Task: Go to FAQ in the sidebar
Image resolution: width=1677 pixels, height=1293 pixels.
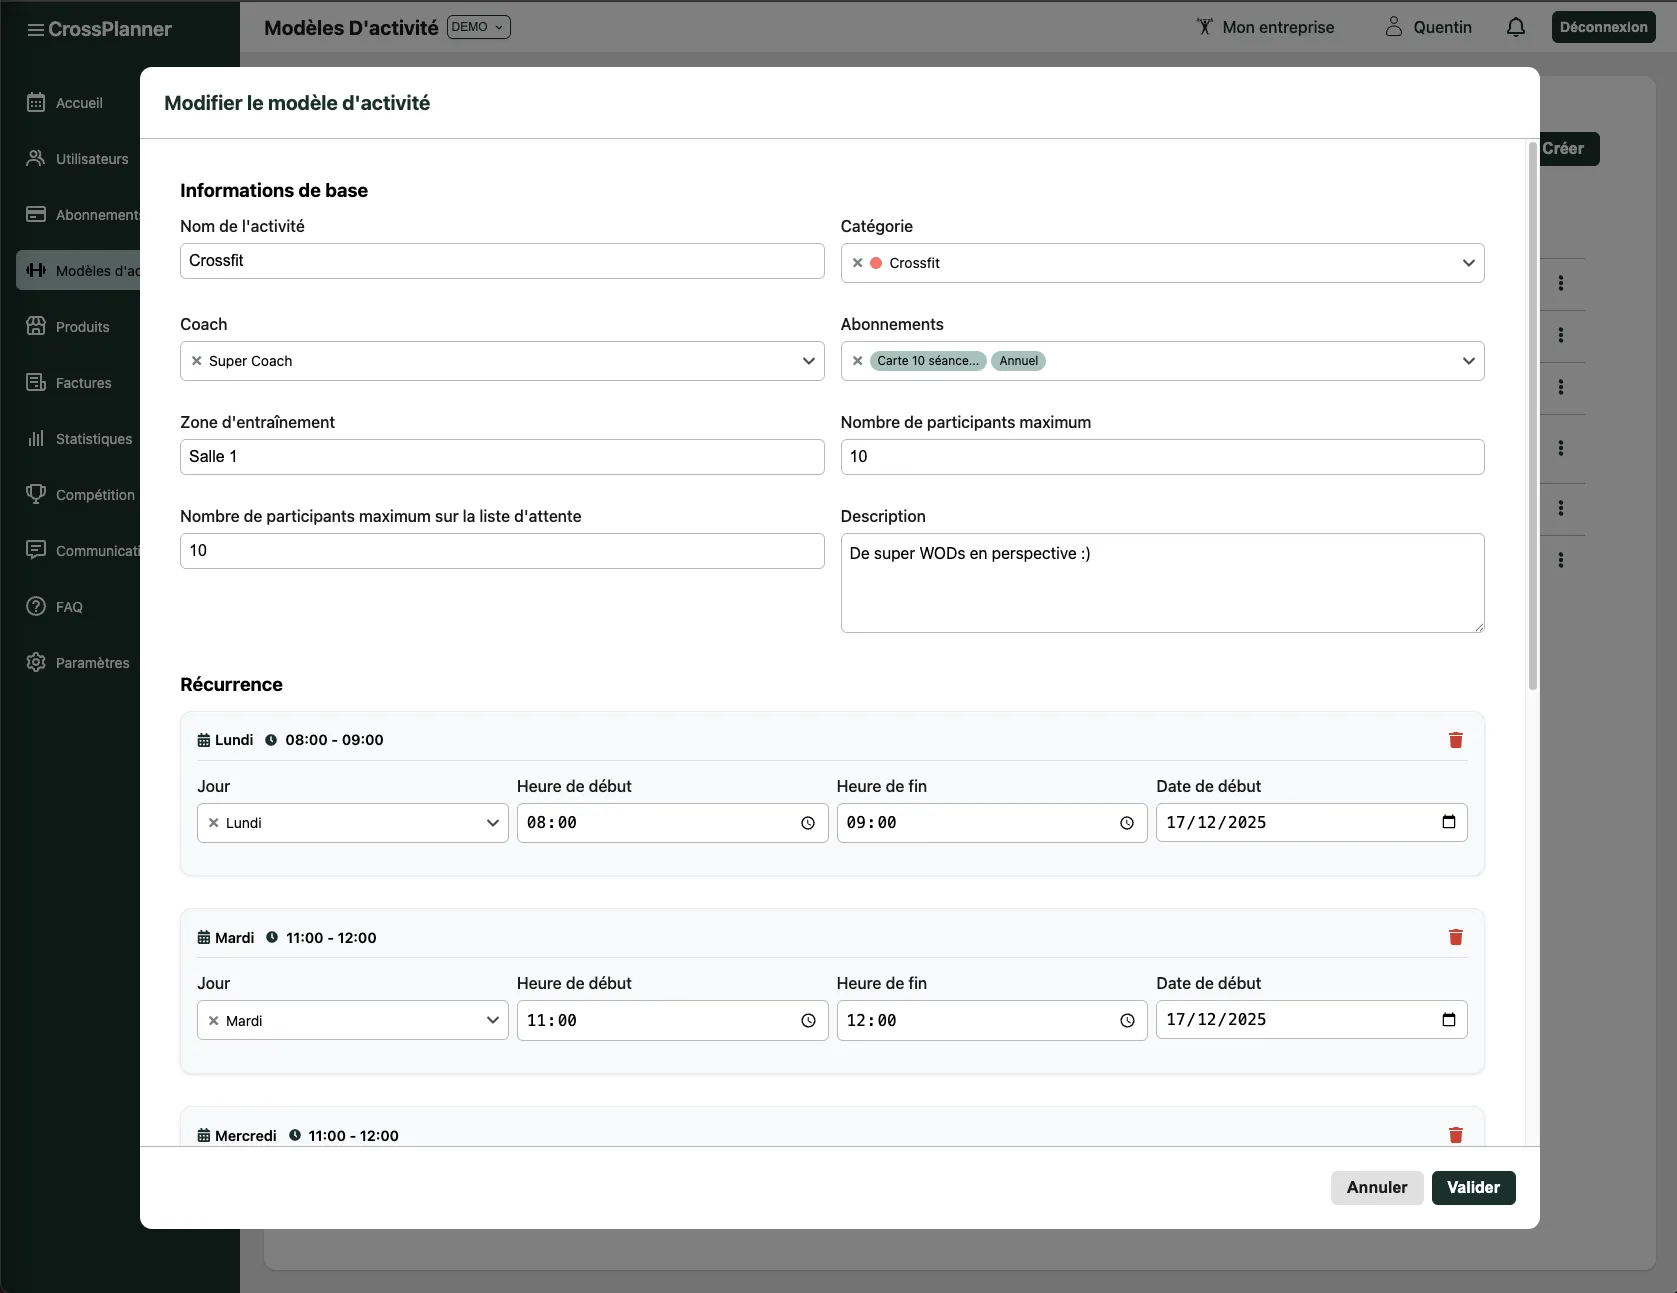Action: tap(69, 607)
